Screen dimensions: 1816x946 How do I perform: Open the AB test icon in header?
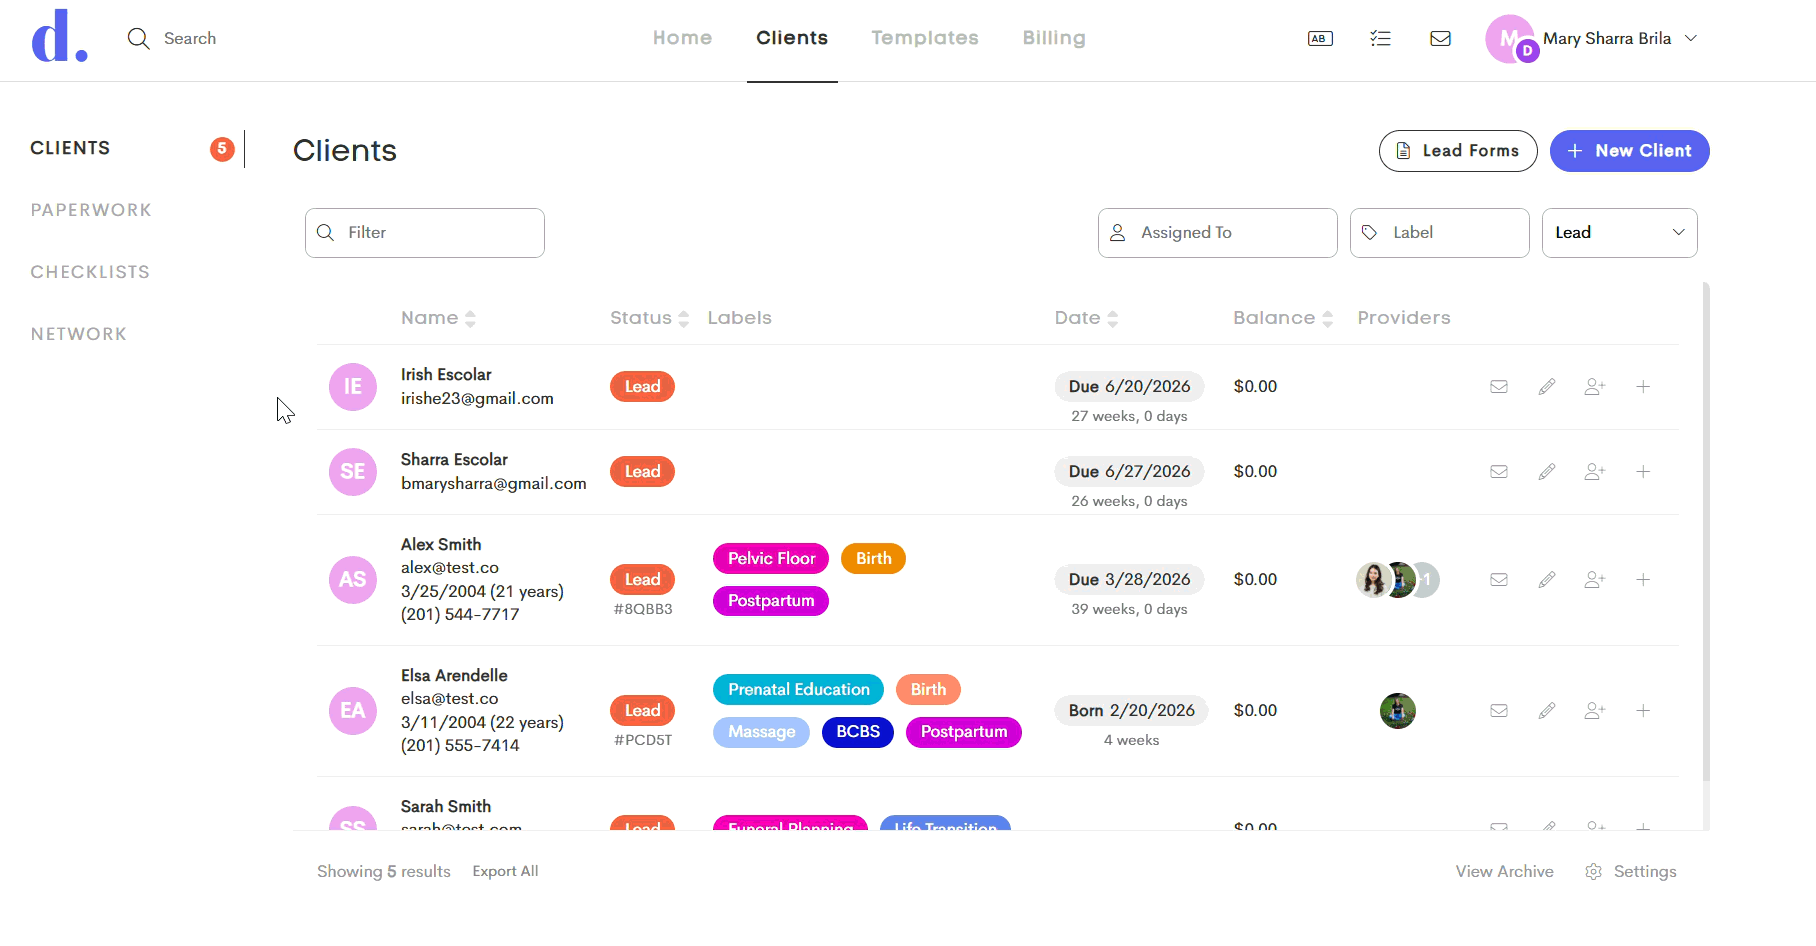pos(1320,38)
